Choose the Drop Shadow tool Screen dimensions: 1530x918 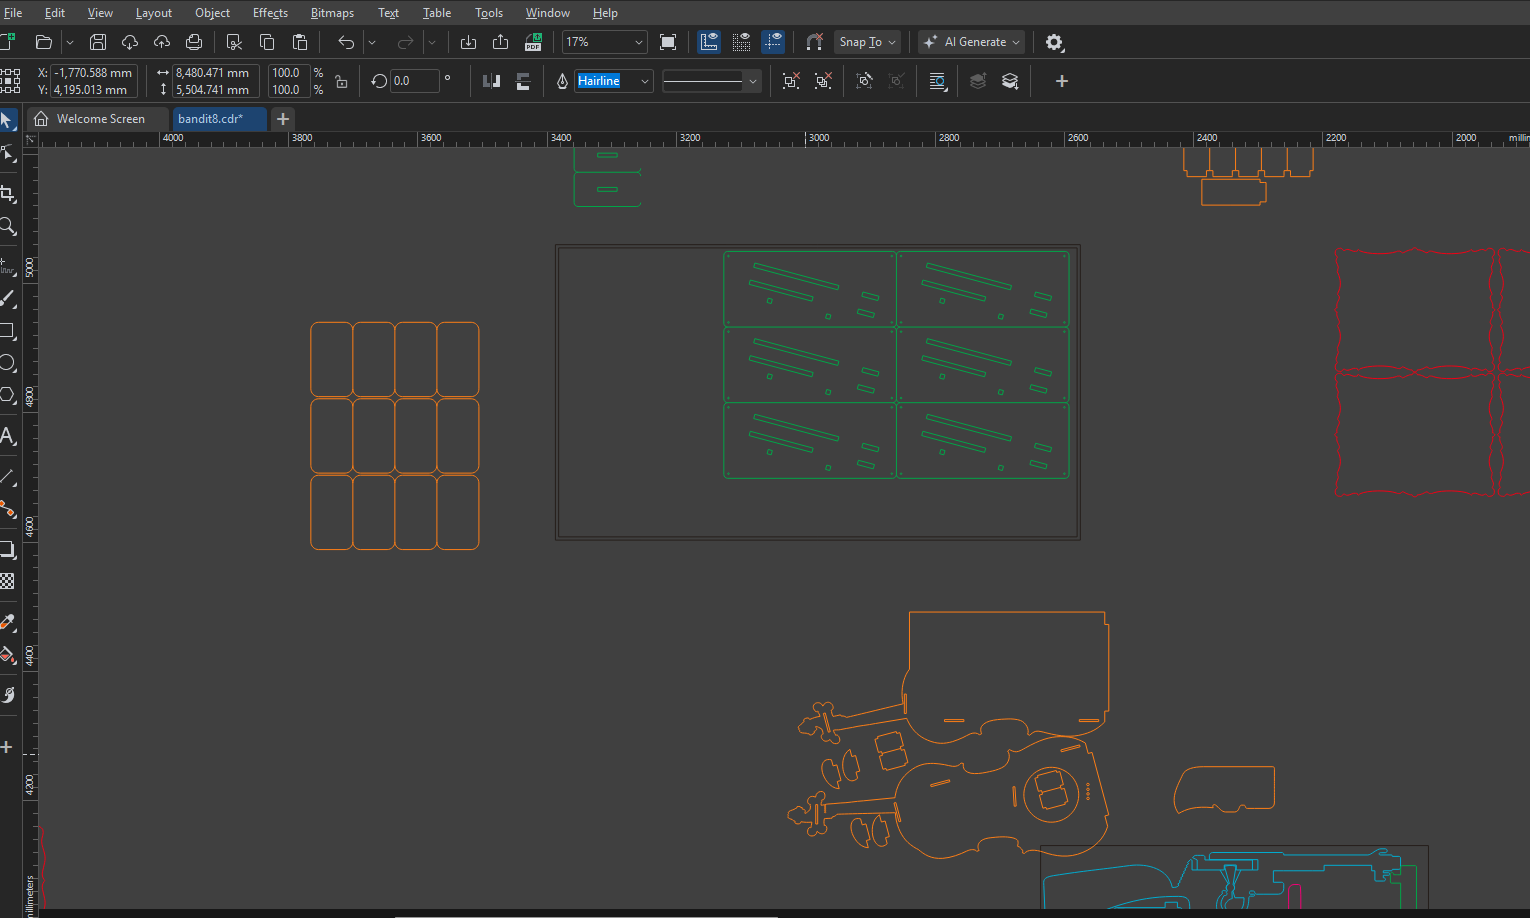[7, 549]
